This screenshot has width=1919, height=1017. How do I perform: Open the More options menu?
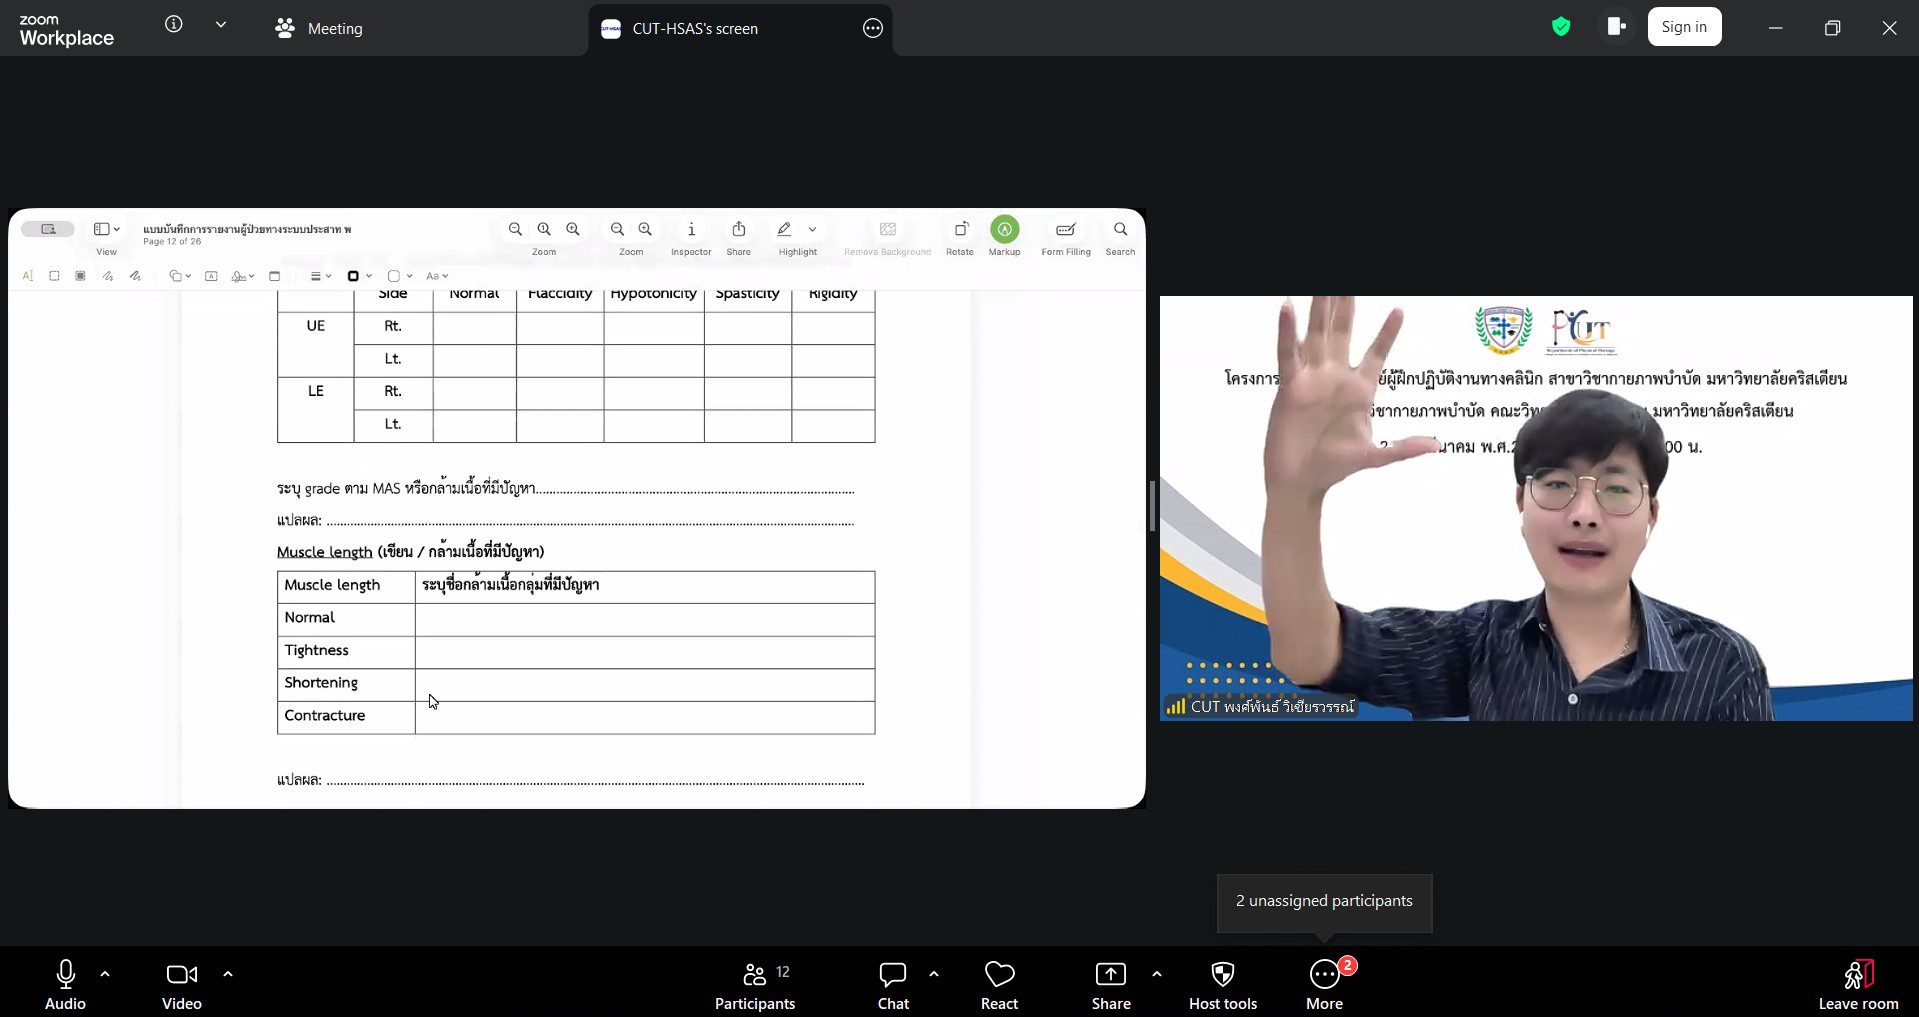click(x=1324, y=985)
